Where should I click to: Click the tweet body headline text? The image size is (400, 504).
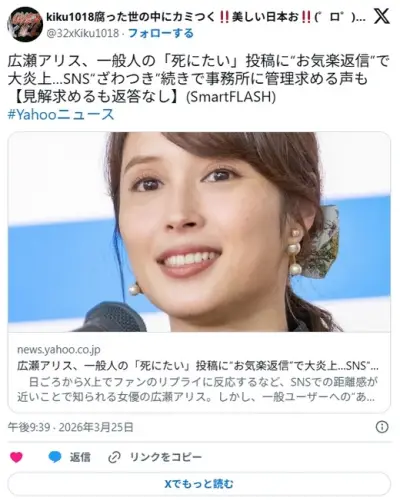pos(198,79)
